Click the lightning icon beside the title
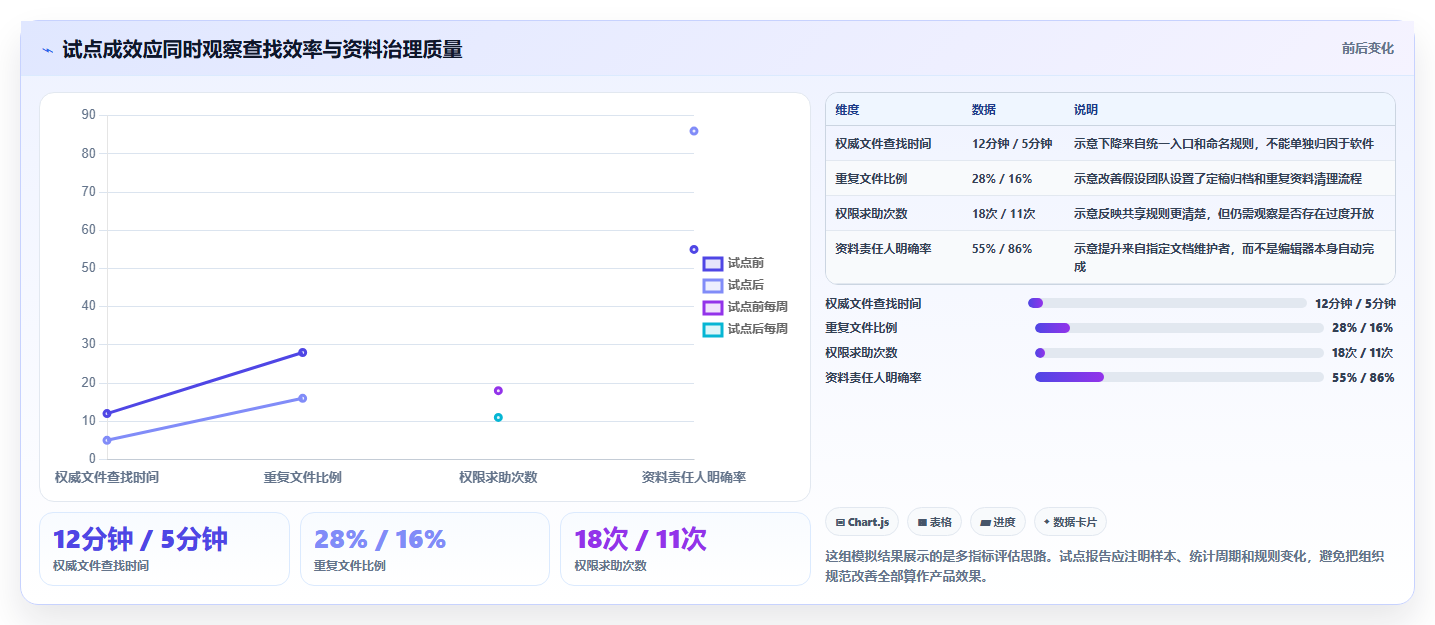Viewport: 1435px width, 625px height. (x=47, y=50)
